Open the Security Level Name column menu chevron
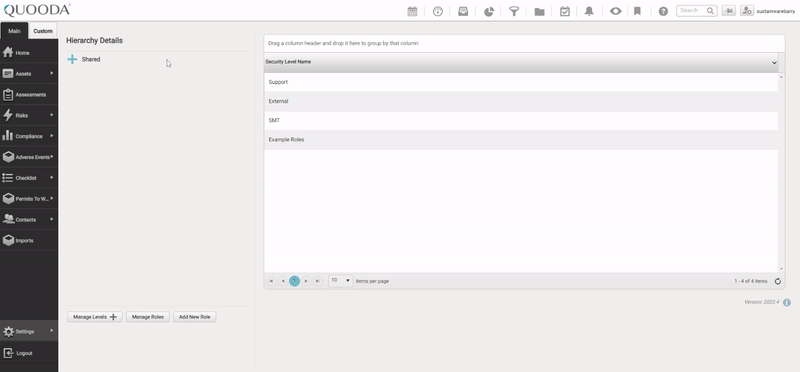800x372 pixels. pyautogui.click(x=774, y=62)
